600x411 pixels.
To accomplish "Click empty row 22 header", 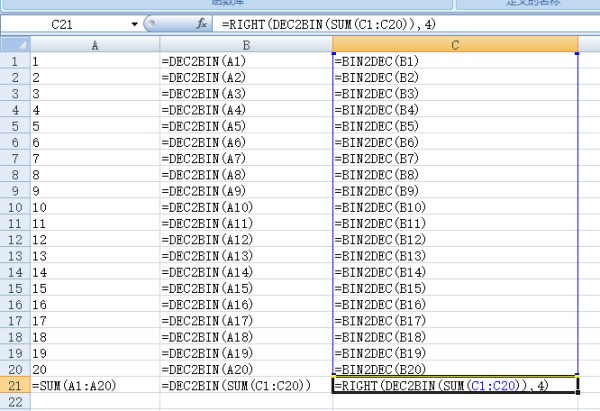I will (x=14, y=401).
